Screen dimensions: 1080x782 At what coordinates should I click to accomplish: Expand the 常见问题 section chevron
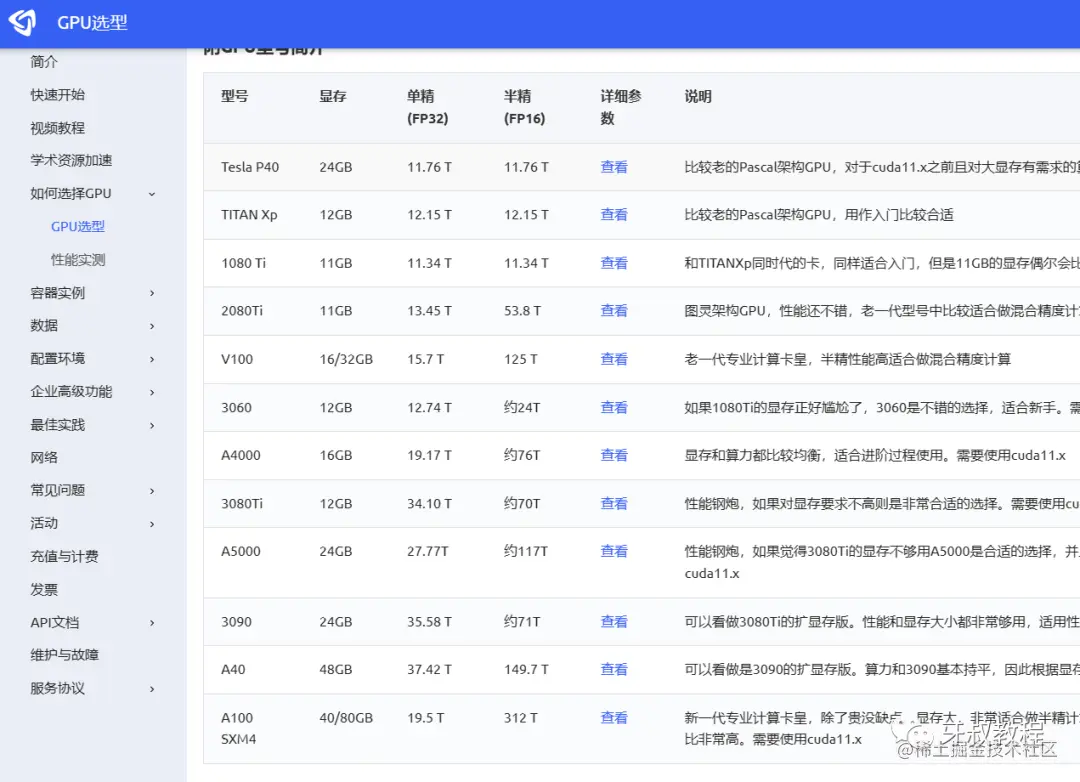(152, 491)
